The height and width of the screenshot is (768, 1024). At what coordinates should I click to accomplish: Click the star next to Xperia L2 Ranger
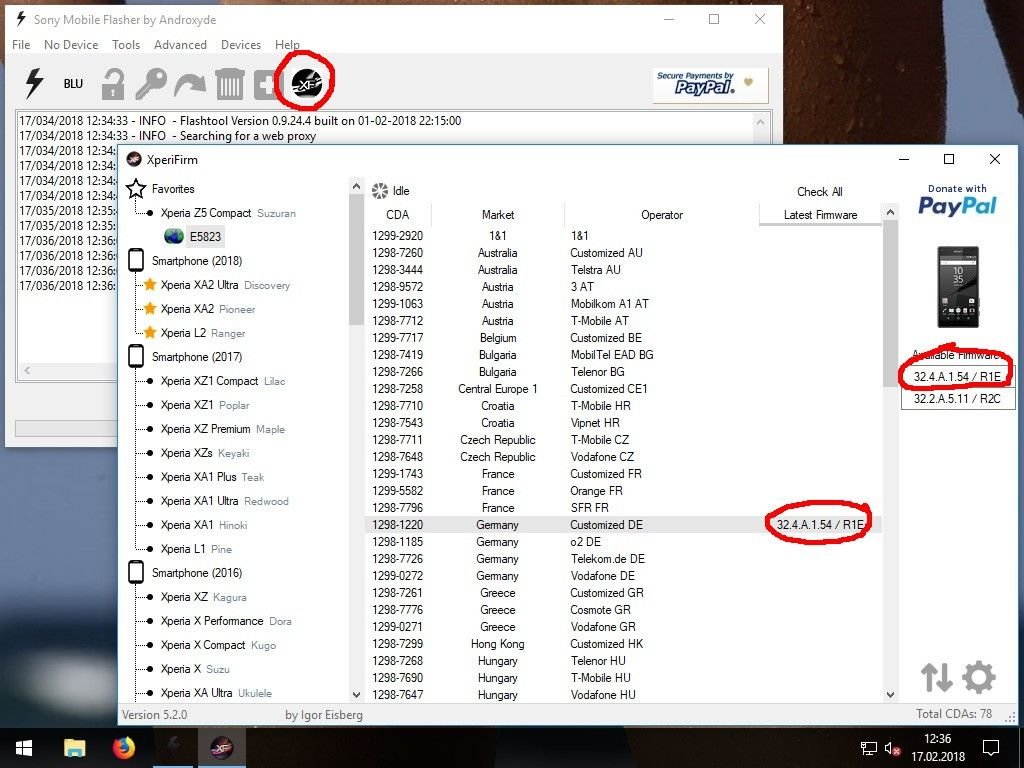(150, 333)
